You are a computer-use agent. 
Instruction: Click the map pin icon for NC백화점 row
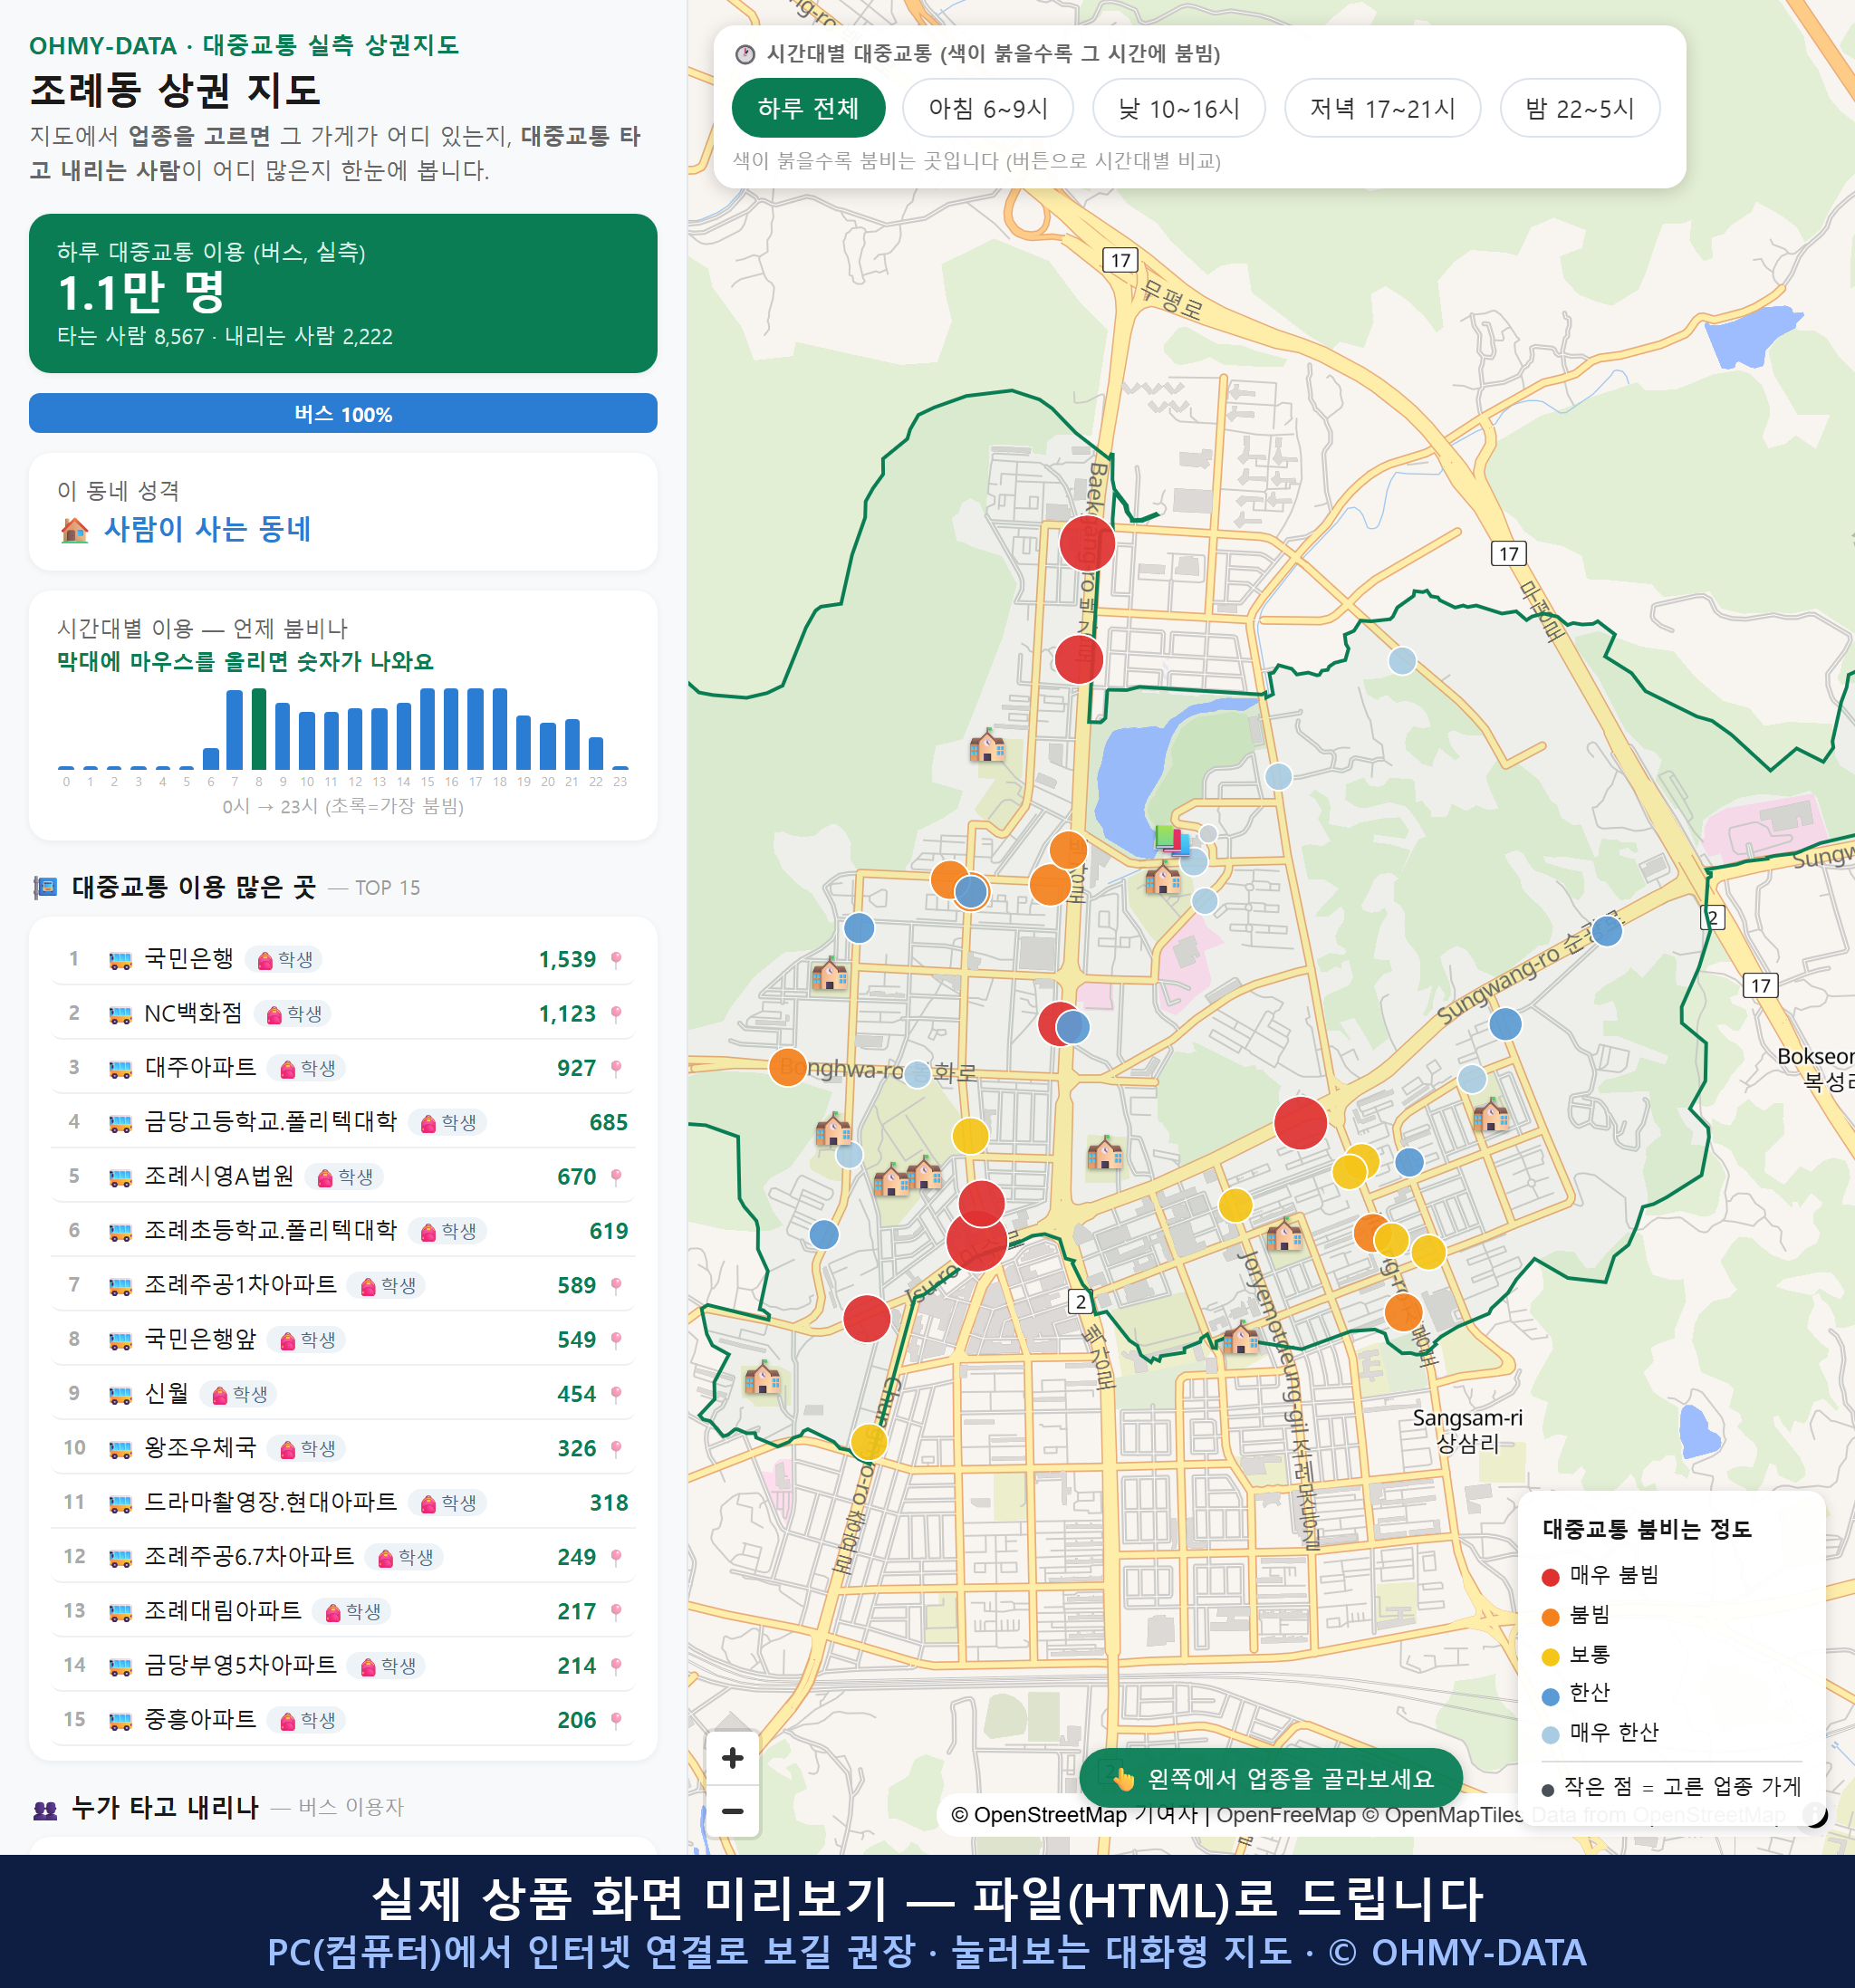tap(616, 1014)
